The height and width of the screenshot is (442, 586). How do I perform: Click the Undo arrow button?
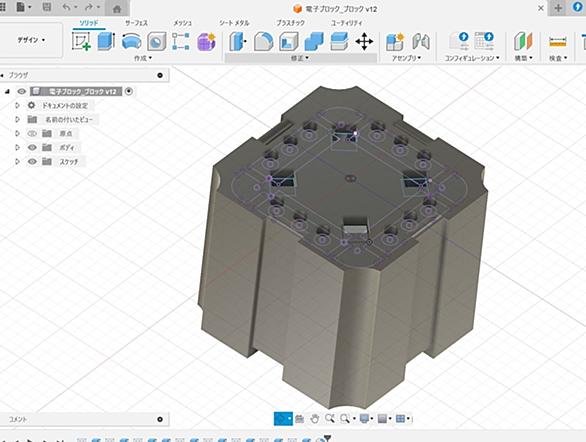(x=67, y=7)
